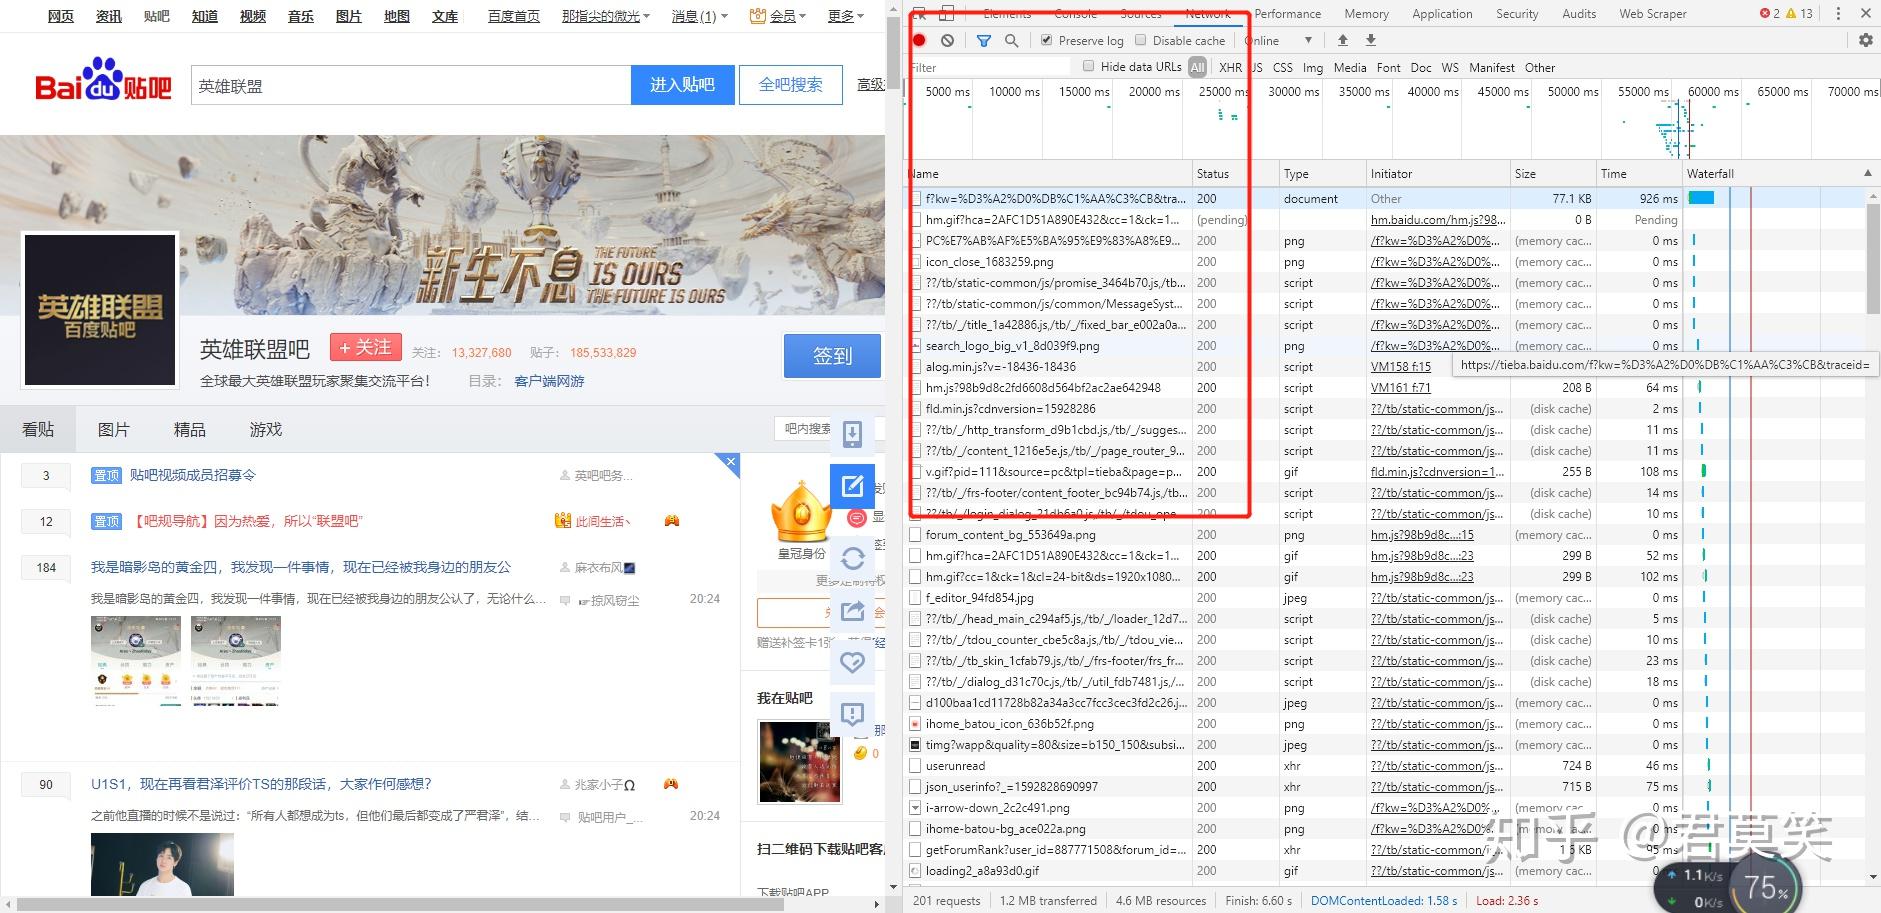Select checkbox for ihome-batou-bg_ace022a.png row

click(915, 829)
